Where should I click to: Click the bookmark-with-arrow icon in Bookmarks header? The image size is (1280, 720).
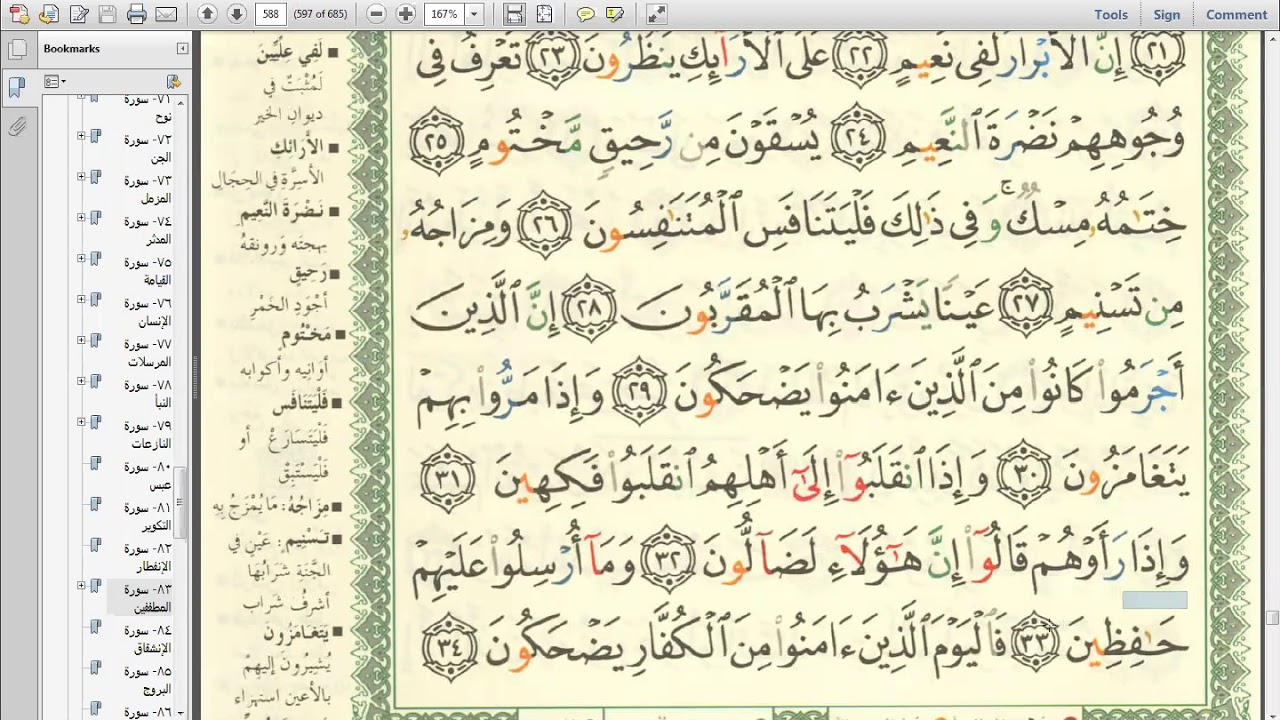tap(173, 81)
